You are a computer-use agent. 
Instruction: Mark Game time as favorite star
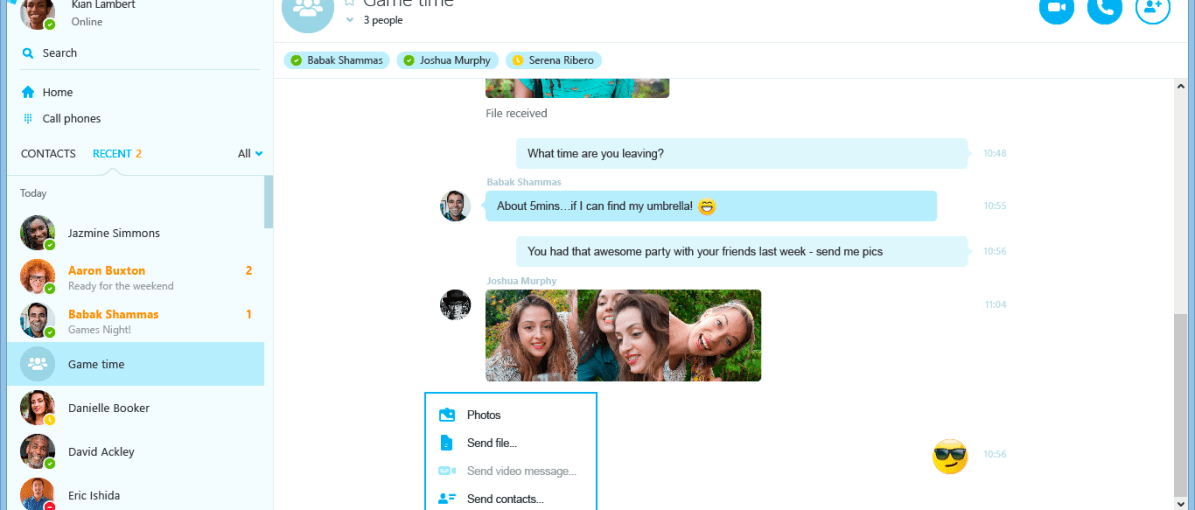pyautogui.click(x=350, y=3)
